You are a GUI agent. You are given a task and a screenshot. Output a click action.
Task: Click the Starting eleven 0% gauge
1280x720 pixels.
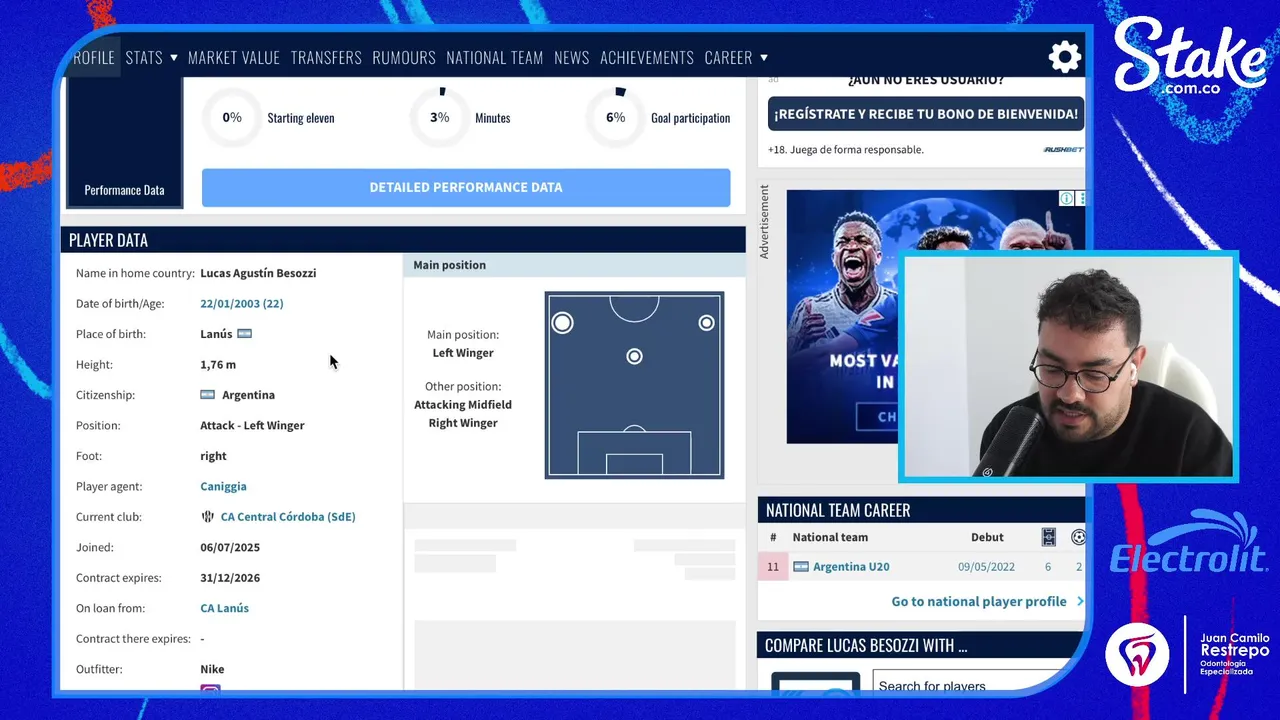[x=232, y=118]
